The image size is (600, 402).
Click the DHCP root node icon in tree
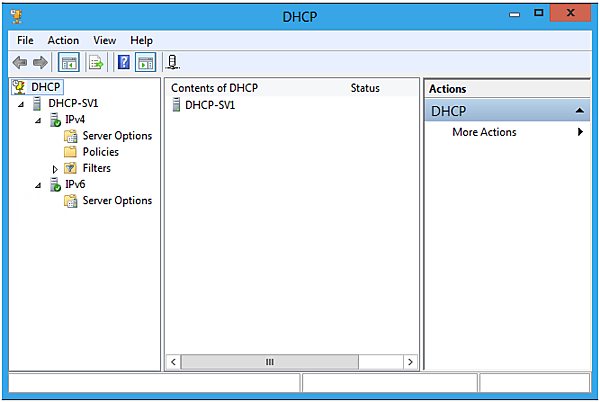(x=19, y=87)
